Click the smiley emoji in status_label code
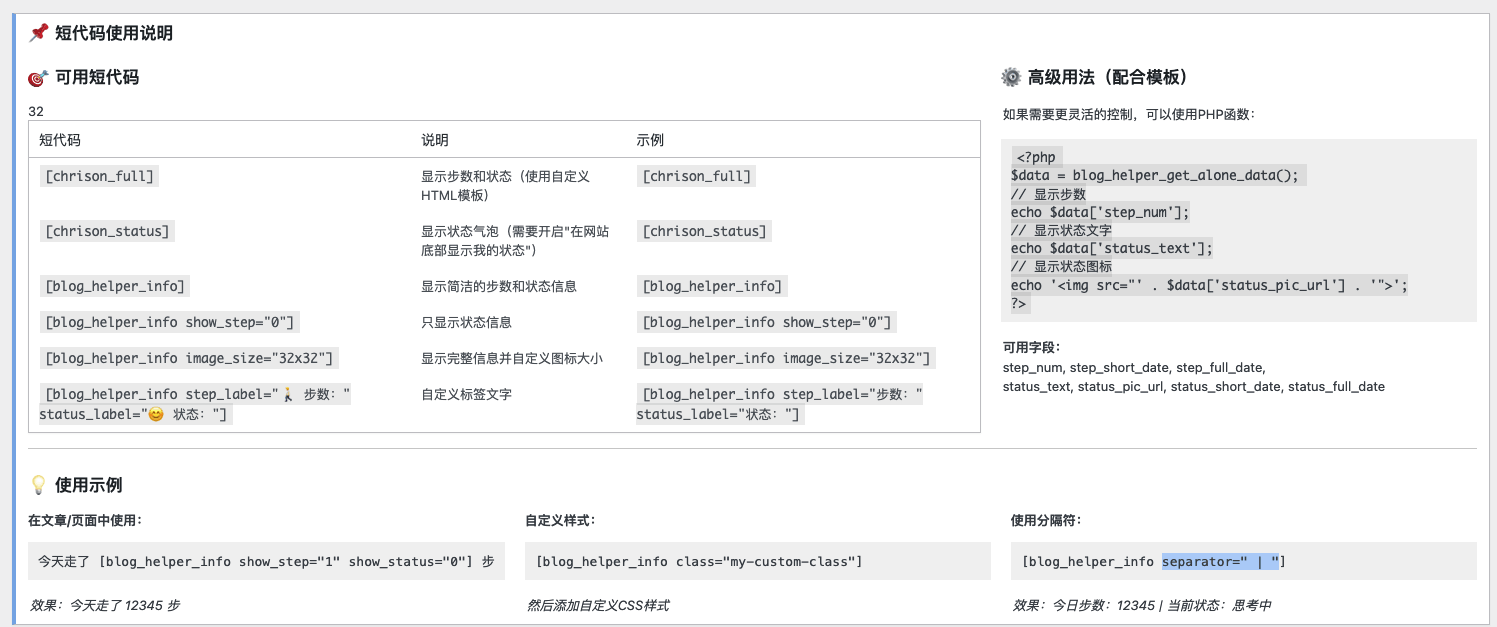Screen dimensions: 1497x627 (155, 414)
